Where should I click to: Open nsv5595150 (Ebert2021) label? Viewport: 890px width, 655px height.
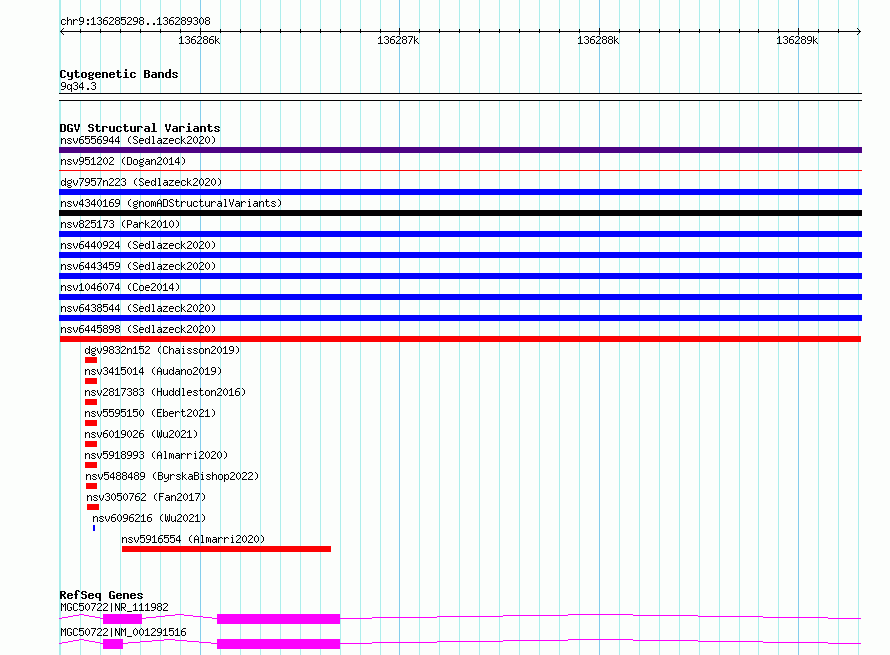(x=150, y=413)
